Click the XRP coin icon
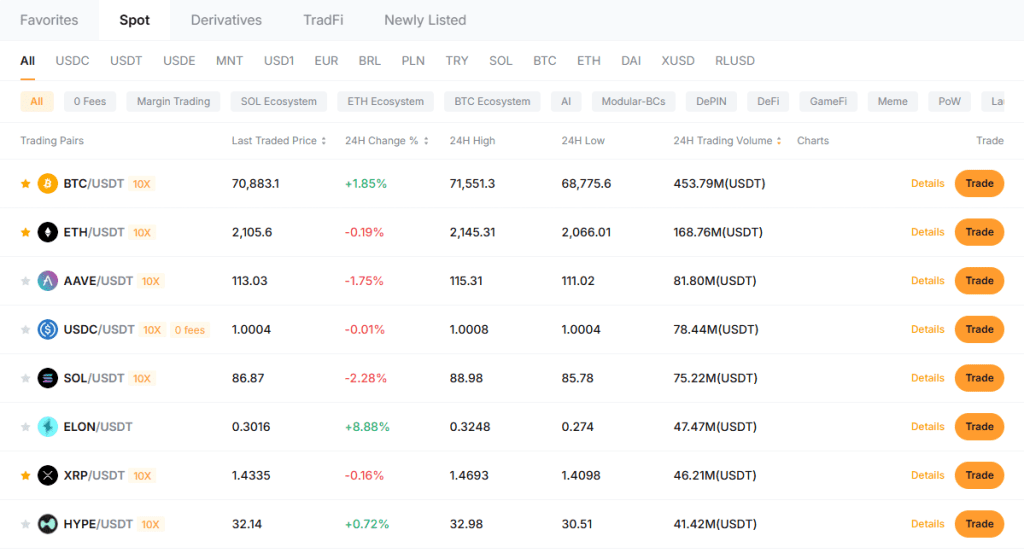This screenshot has height=553, width=1024. tap(48, 475)
